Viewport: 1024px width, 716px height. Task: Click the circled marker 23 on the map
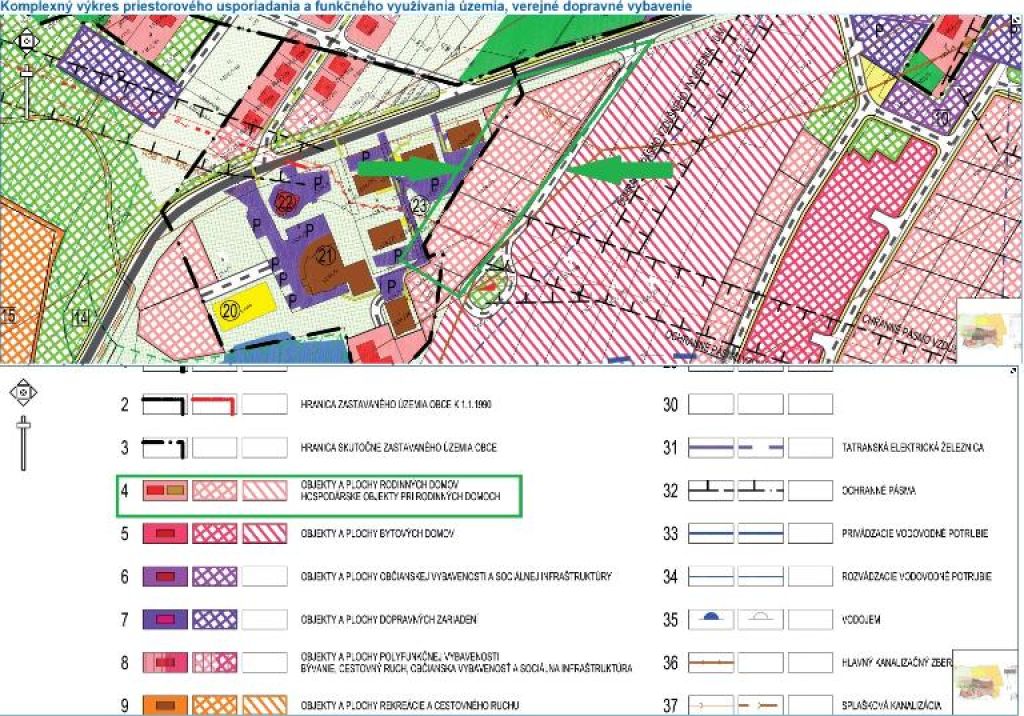point(419,205)
